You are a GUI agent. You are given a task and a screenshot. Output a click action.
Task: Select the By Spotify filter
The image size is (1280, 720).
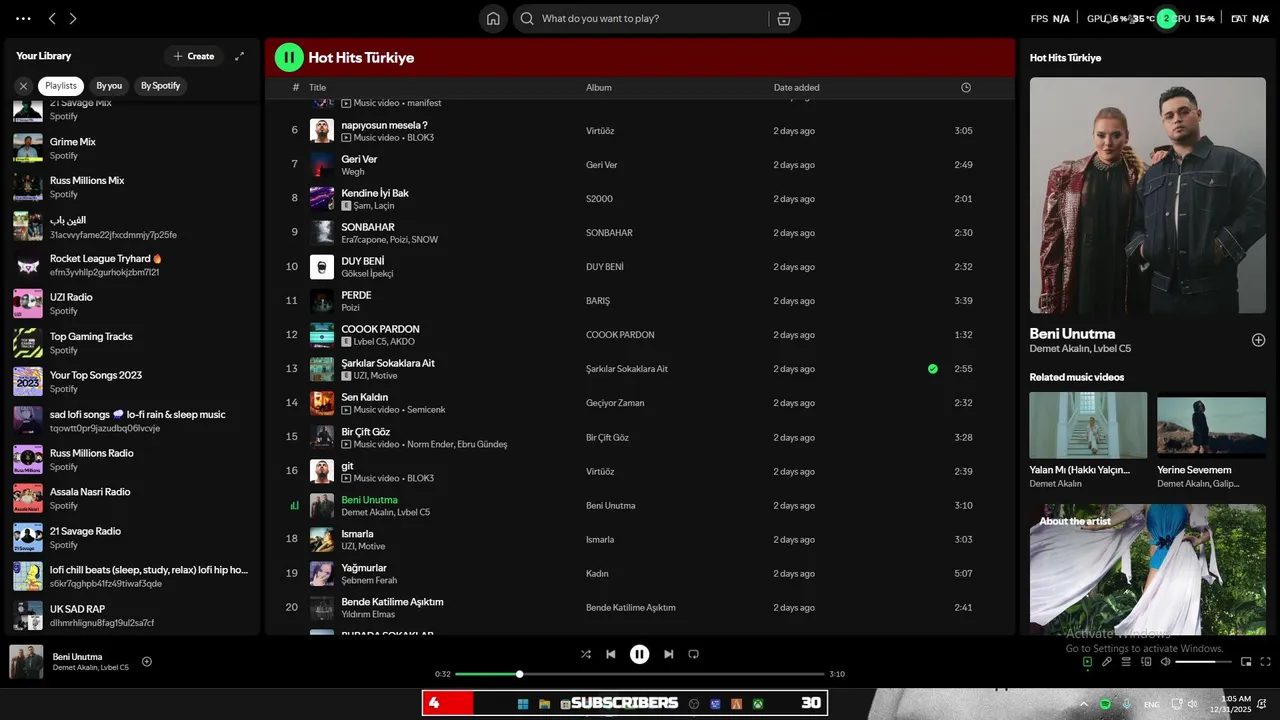tap(160, 86)
